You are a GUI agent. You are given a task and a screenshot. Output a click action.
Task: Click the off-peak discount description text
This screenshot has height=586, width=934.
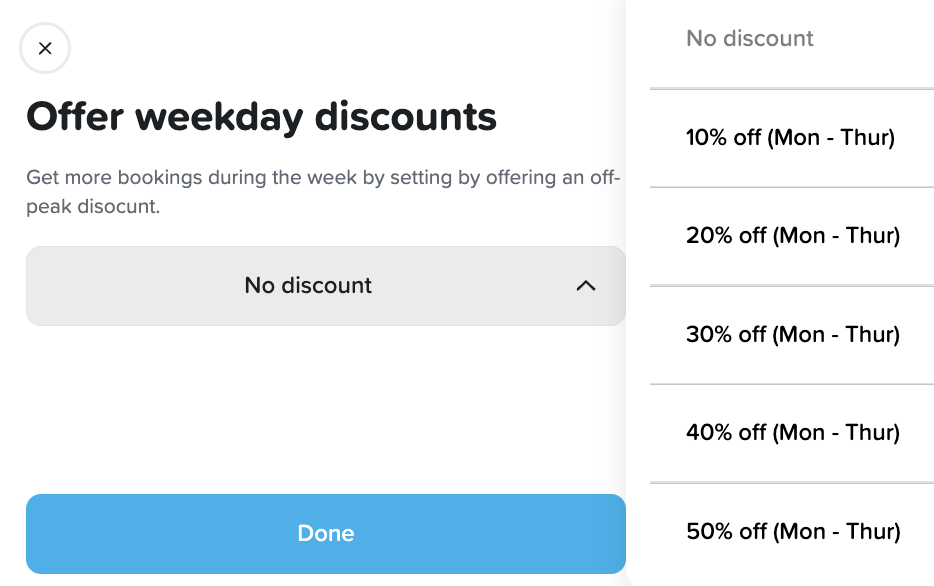[x=323, y=193]
